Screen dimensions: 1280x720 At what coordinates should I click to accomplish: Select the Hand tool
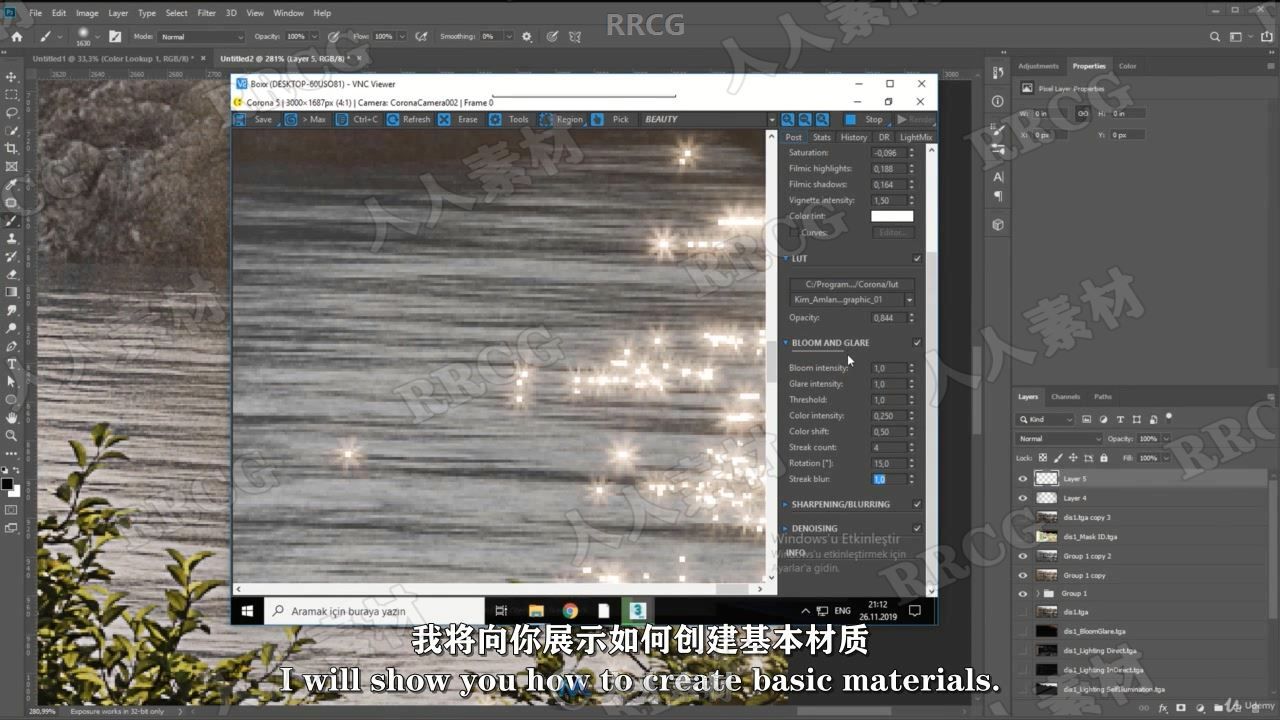click(11, 417)
